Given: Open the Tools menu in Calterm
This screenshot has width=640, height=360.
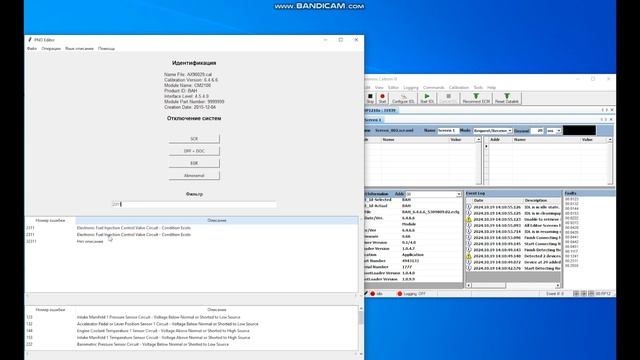Looking at the screenshot, I should (478, 87).
